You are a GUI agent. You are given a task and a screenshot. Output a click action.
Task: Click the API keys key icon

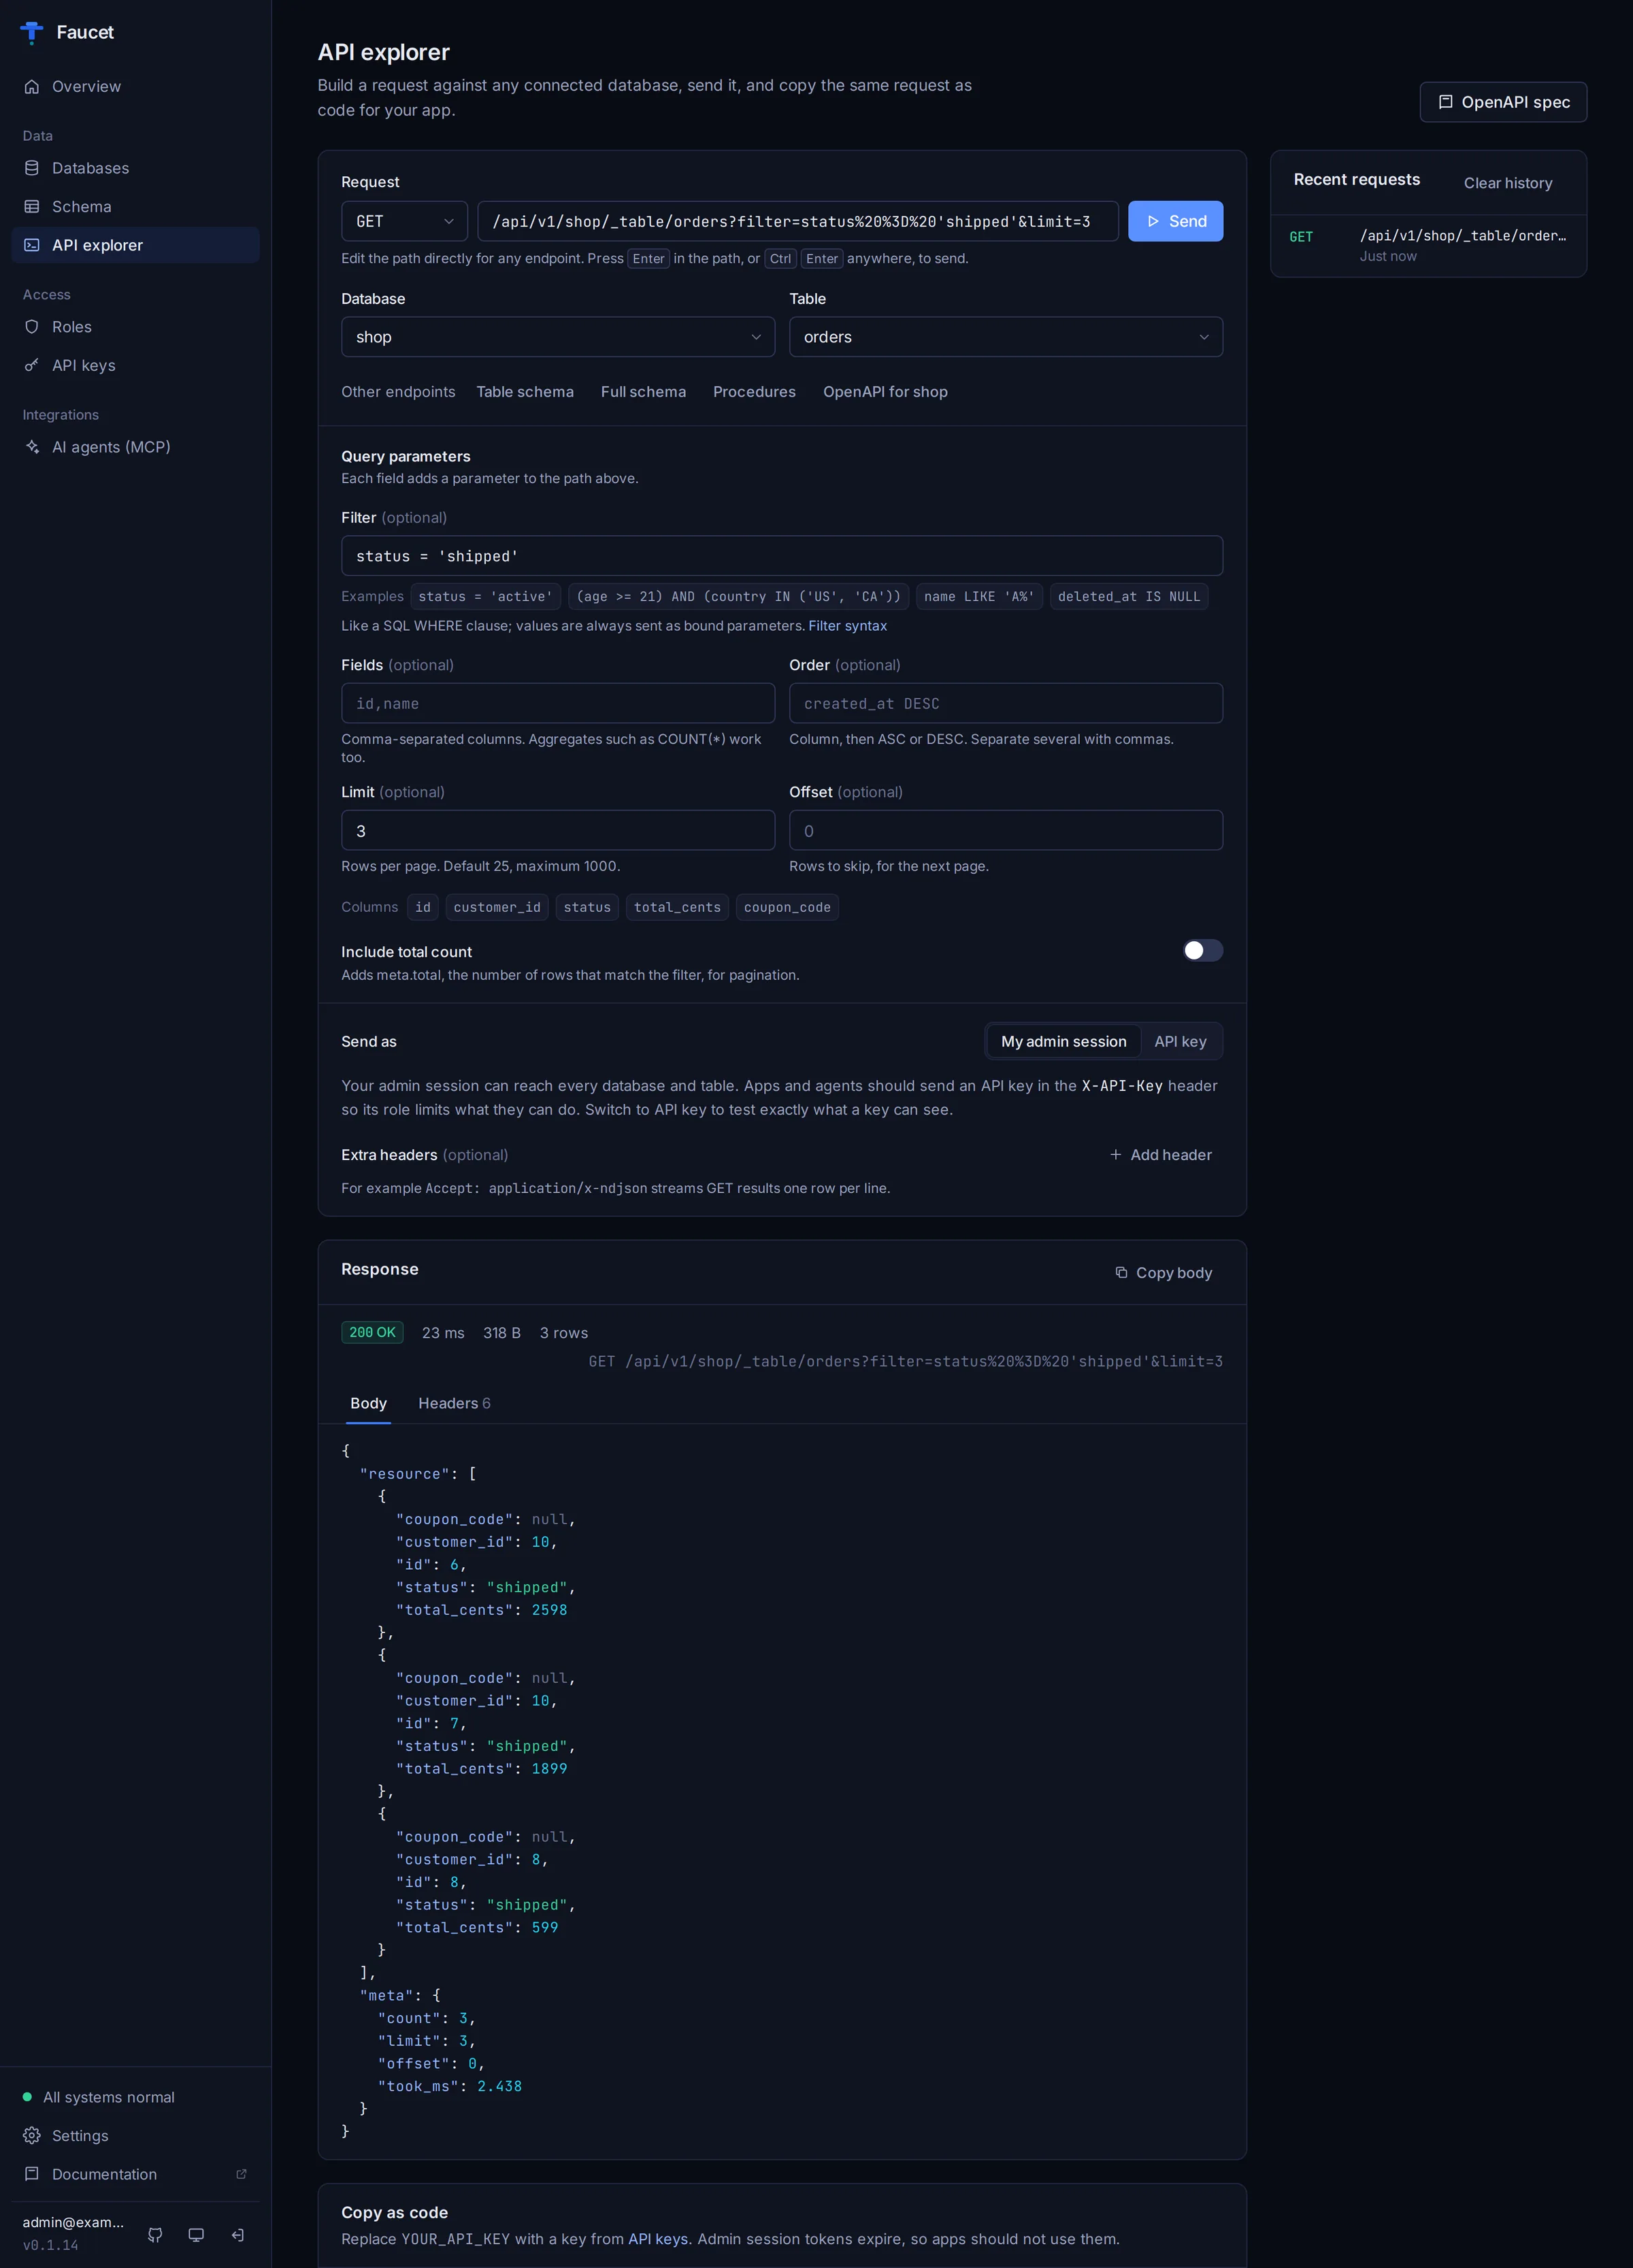pyautogui.click(x=32, y=366)
